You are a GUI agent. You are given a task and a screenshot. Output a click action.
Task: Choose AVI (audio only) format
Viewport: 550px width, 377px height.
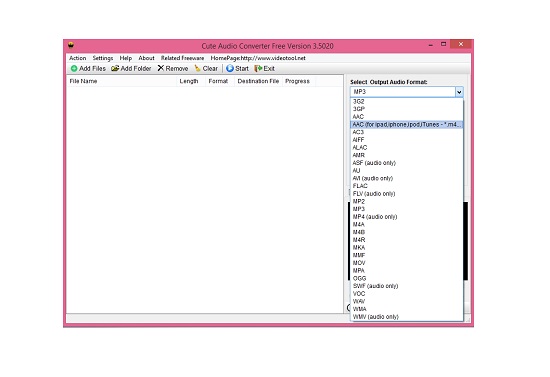[x=407, y=179]
